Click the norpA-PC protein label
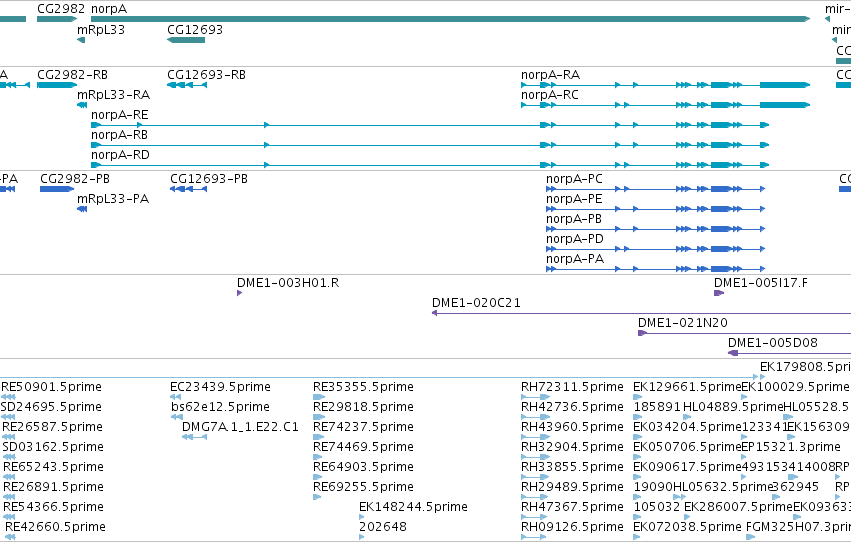Viewport: 851px width, 542px height. coord(574,178)
